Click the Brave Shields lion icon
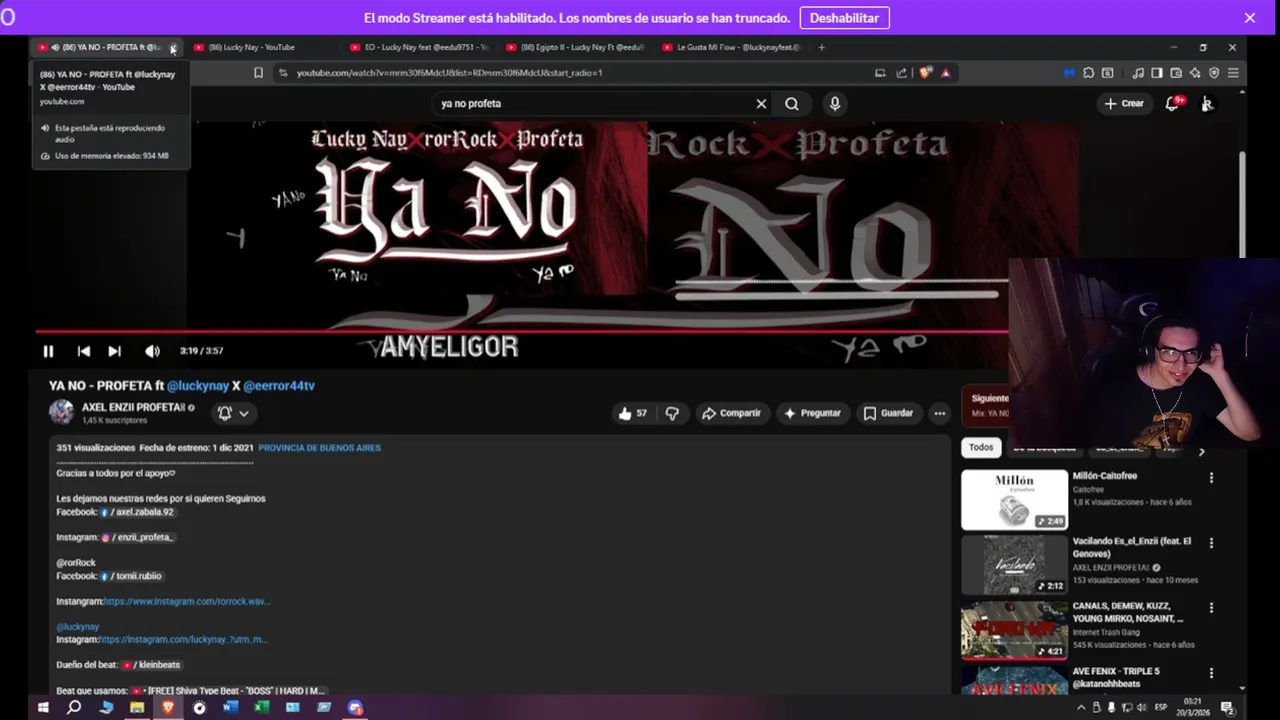 tap(926, 73)
